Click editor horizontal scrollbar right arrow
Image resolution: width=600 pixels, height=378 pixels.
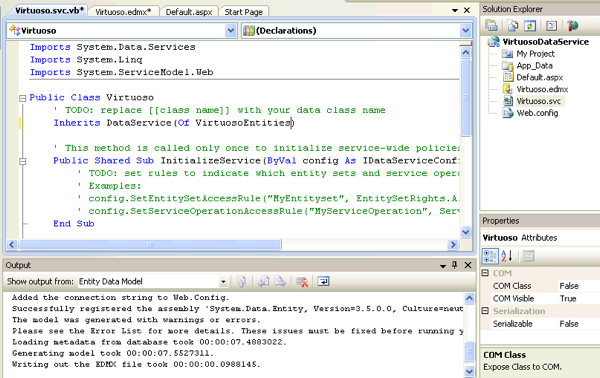[453, 244]
